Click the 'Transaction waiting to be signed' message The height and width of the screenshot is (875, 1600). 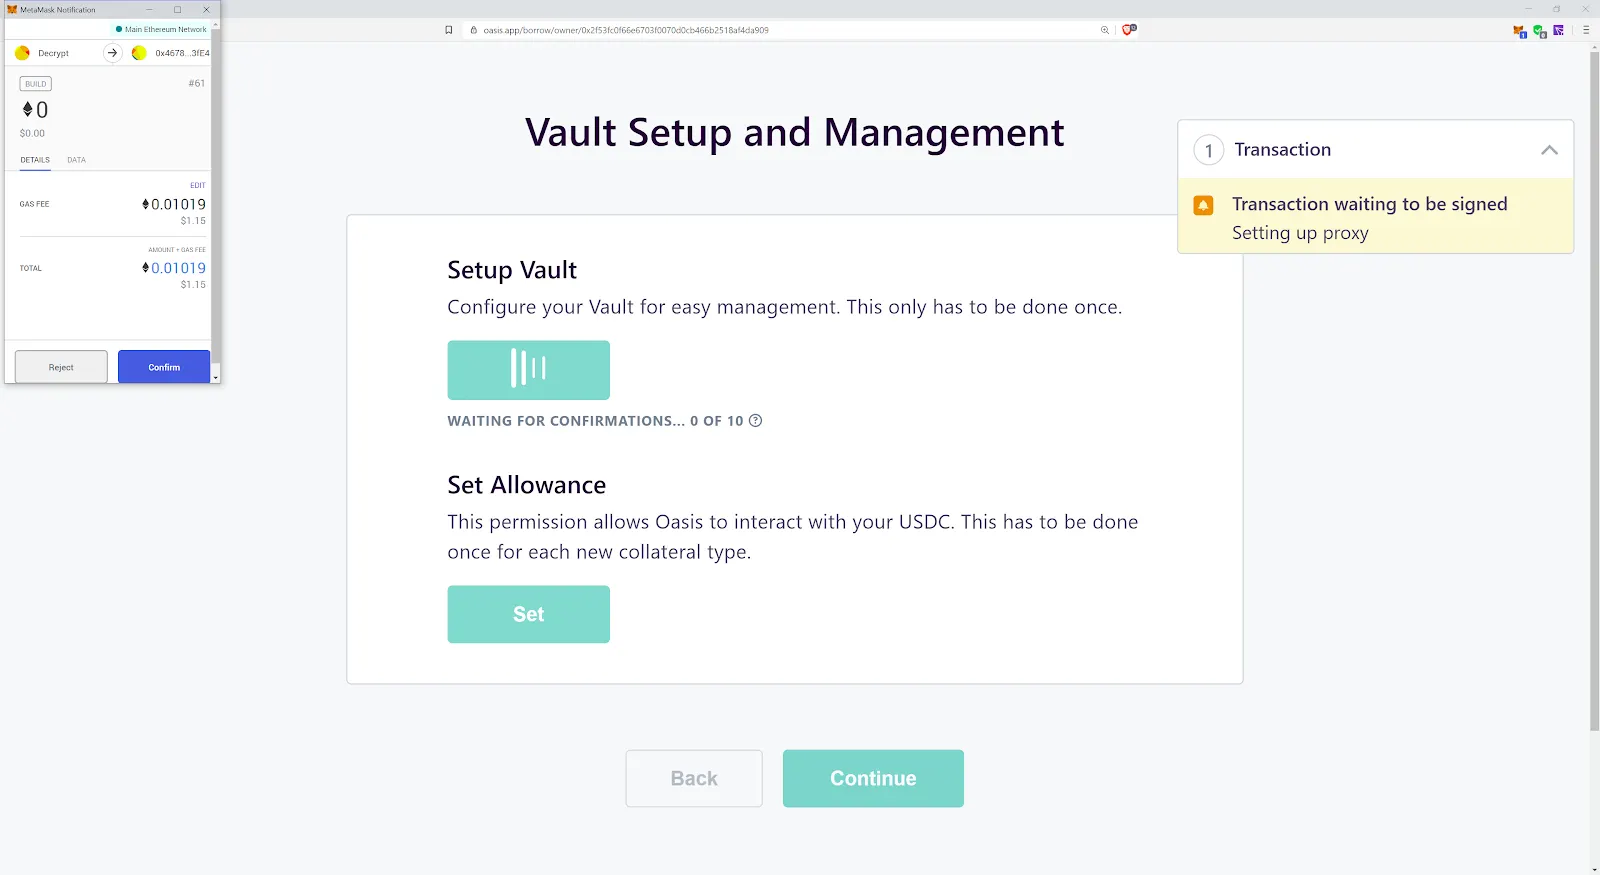coord(1369,204)
